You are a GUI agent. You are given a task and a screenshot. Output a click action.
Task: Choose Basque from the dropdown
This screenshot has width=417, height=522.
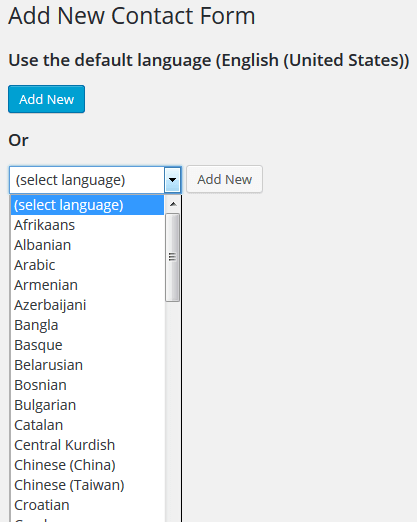click(x=88, y=345)
